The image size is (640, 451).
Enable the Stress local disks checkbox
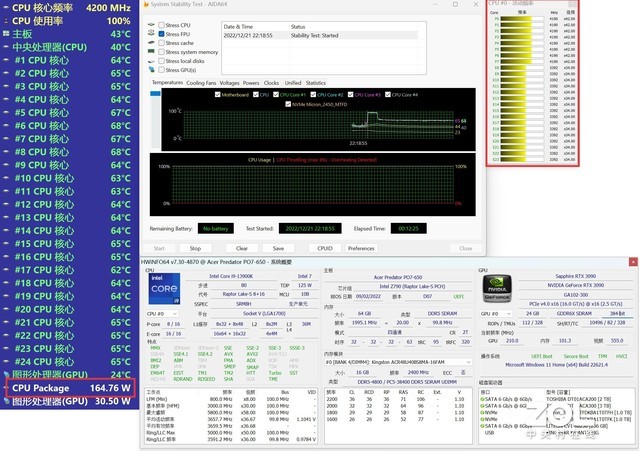coord(162,61)
